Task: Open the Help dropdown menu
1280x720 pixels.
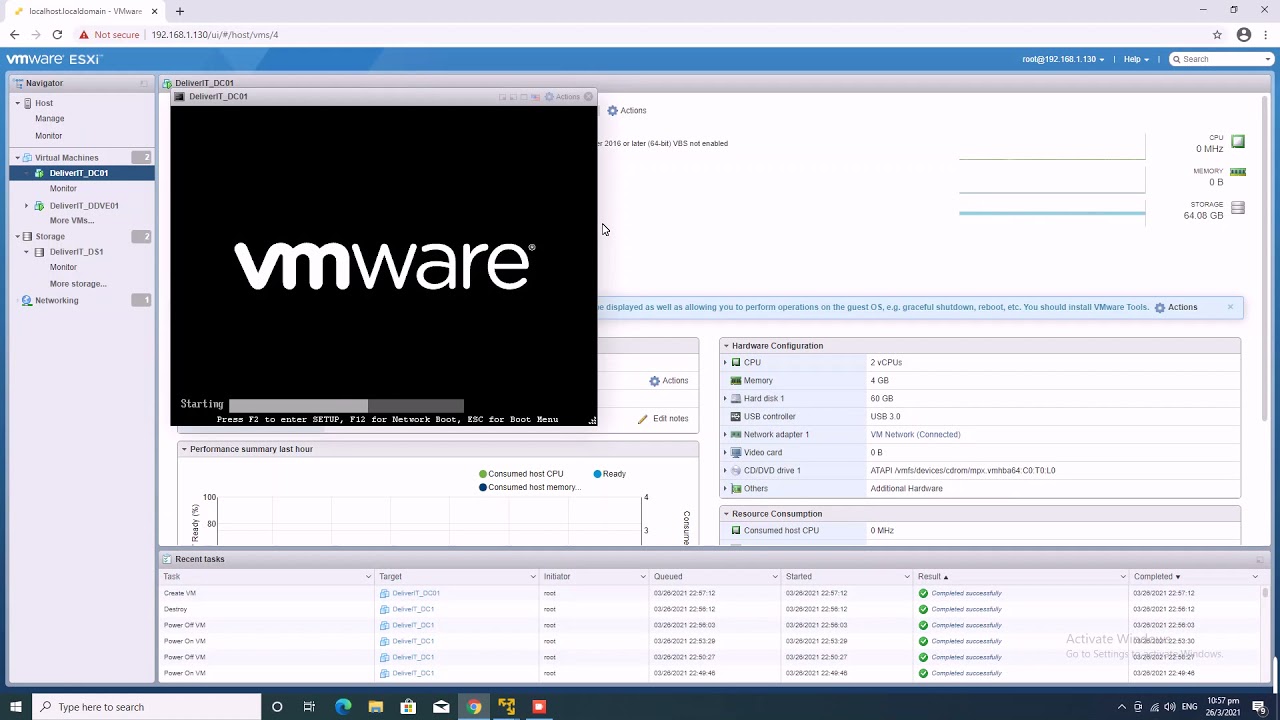Action: [x=1136, y=59]
